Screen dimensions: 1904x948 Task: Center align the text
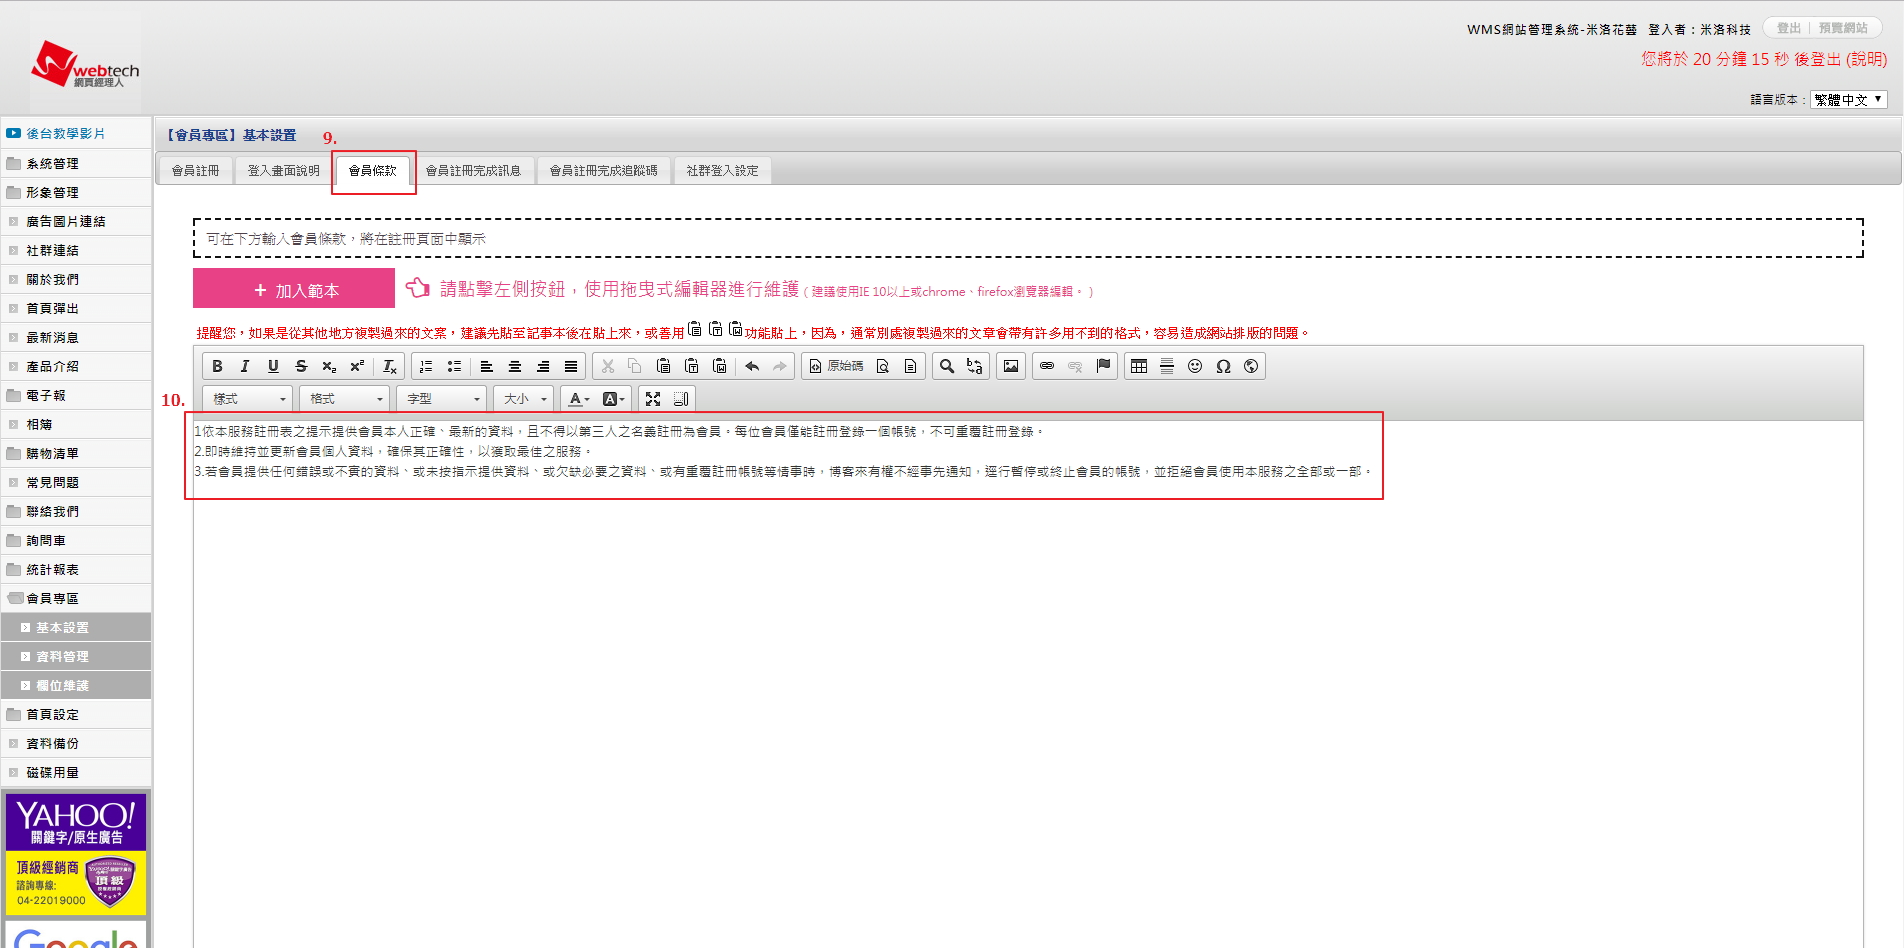point(515,366)
